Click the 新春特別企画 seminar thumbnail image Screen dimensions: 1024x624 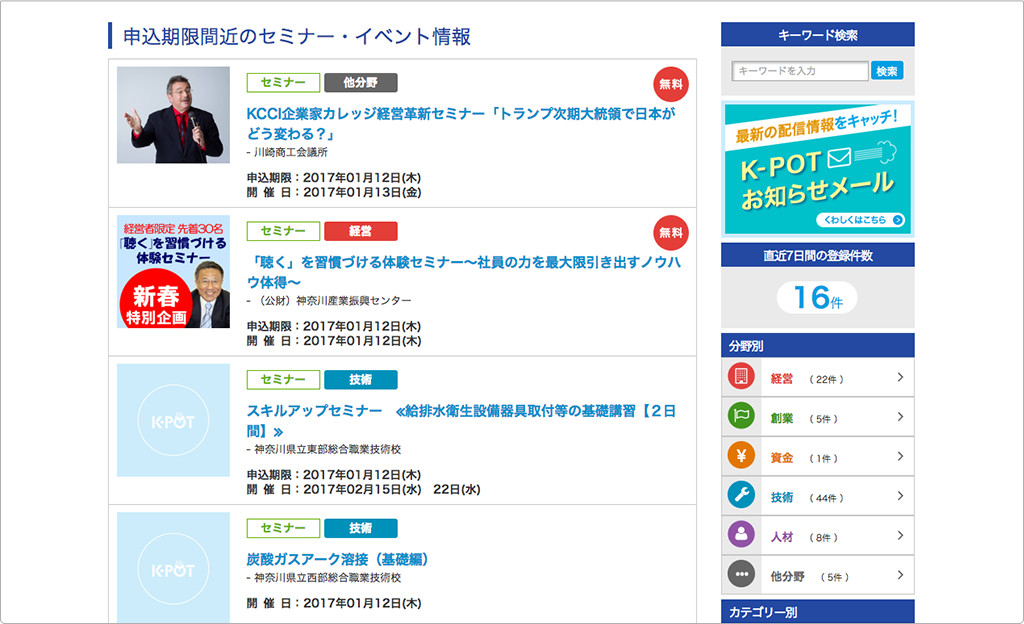click(173, 272)
